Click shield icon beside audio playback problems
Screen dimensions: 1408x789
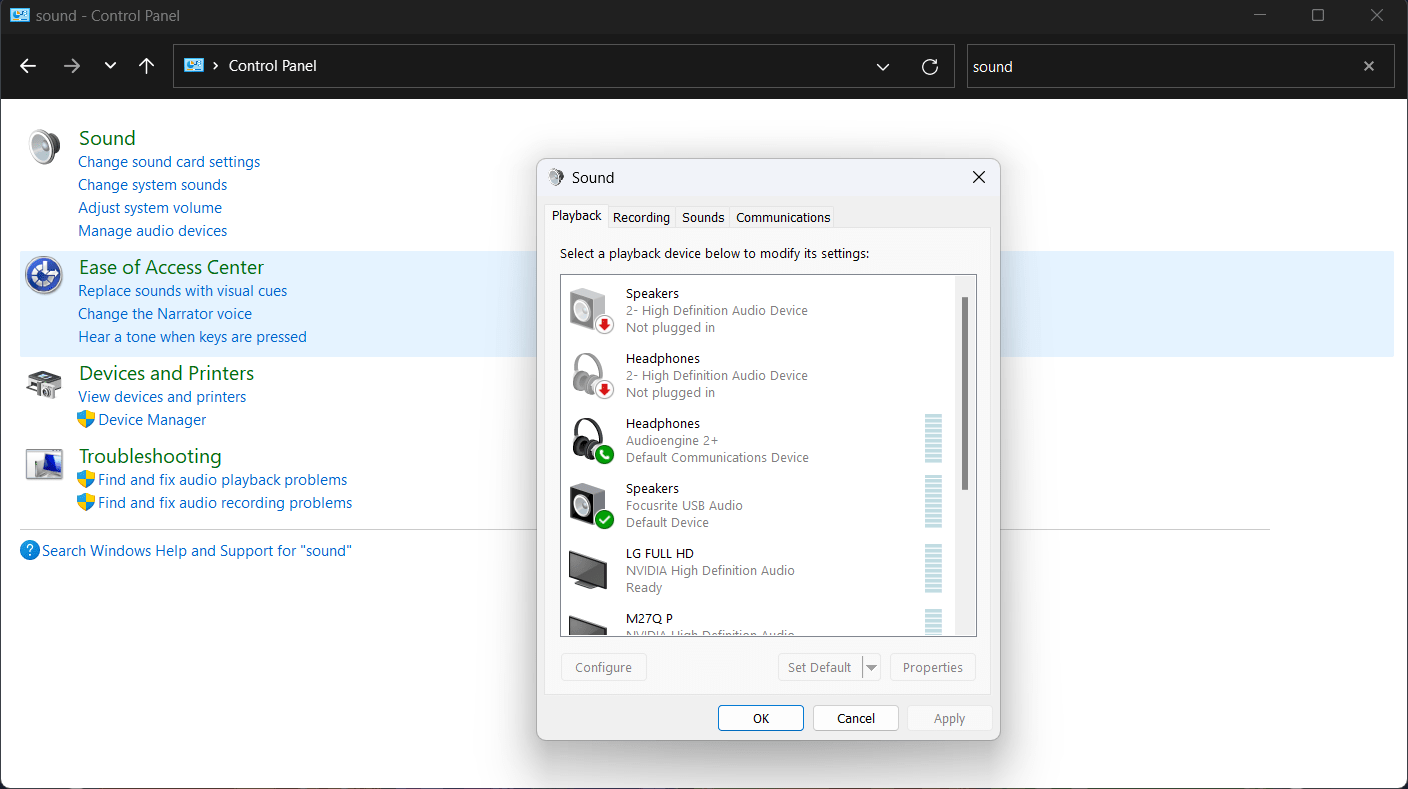(x=87, y=480)
